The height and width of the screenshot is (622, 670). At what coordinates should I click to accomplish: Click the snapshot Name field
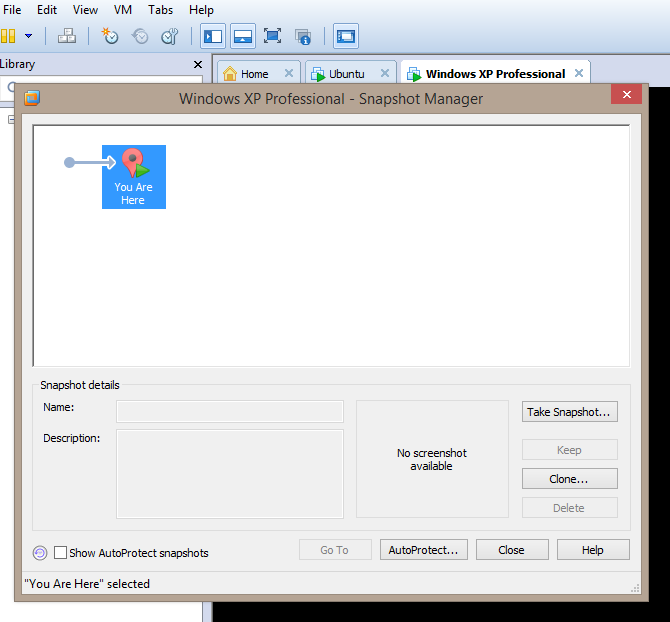coord(230,411)
